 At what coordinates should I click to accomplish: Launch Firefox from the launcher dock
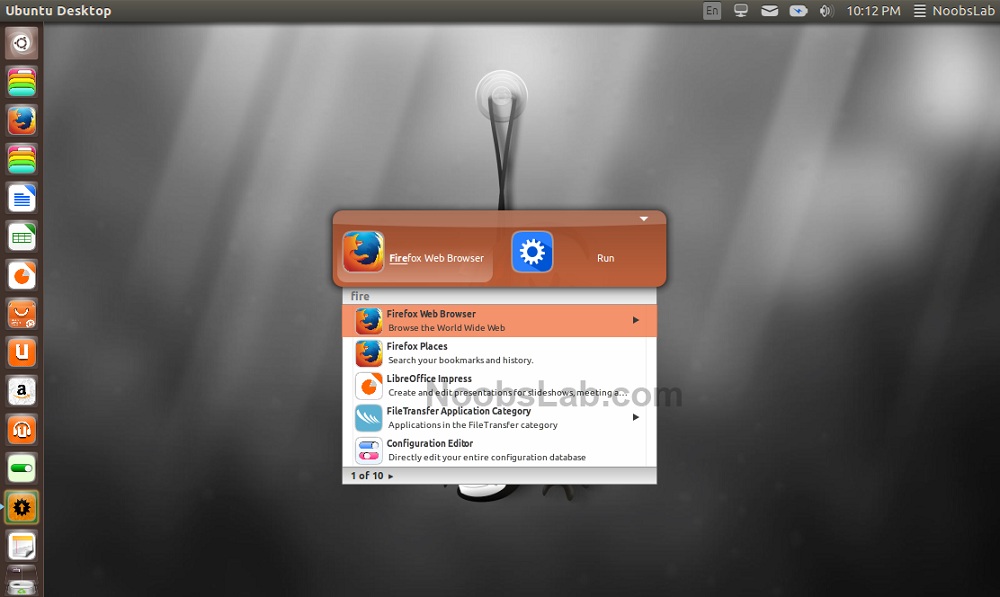(x=22, y=121)
